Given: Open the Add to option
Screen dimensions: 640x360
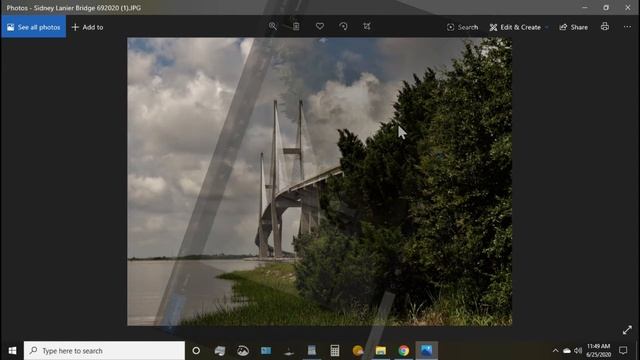Looking at the screenshot, I should point(87,27).
